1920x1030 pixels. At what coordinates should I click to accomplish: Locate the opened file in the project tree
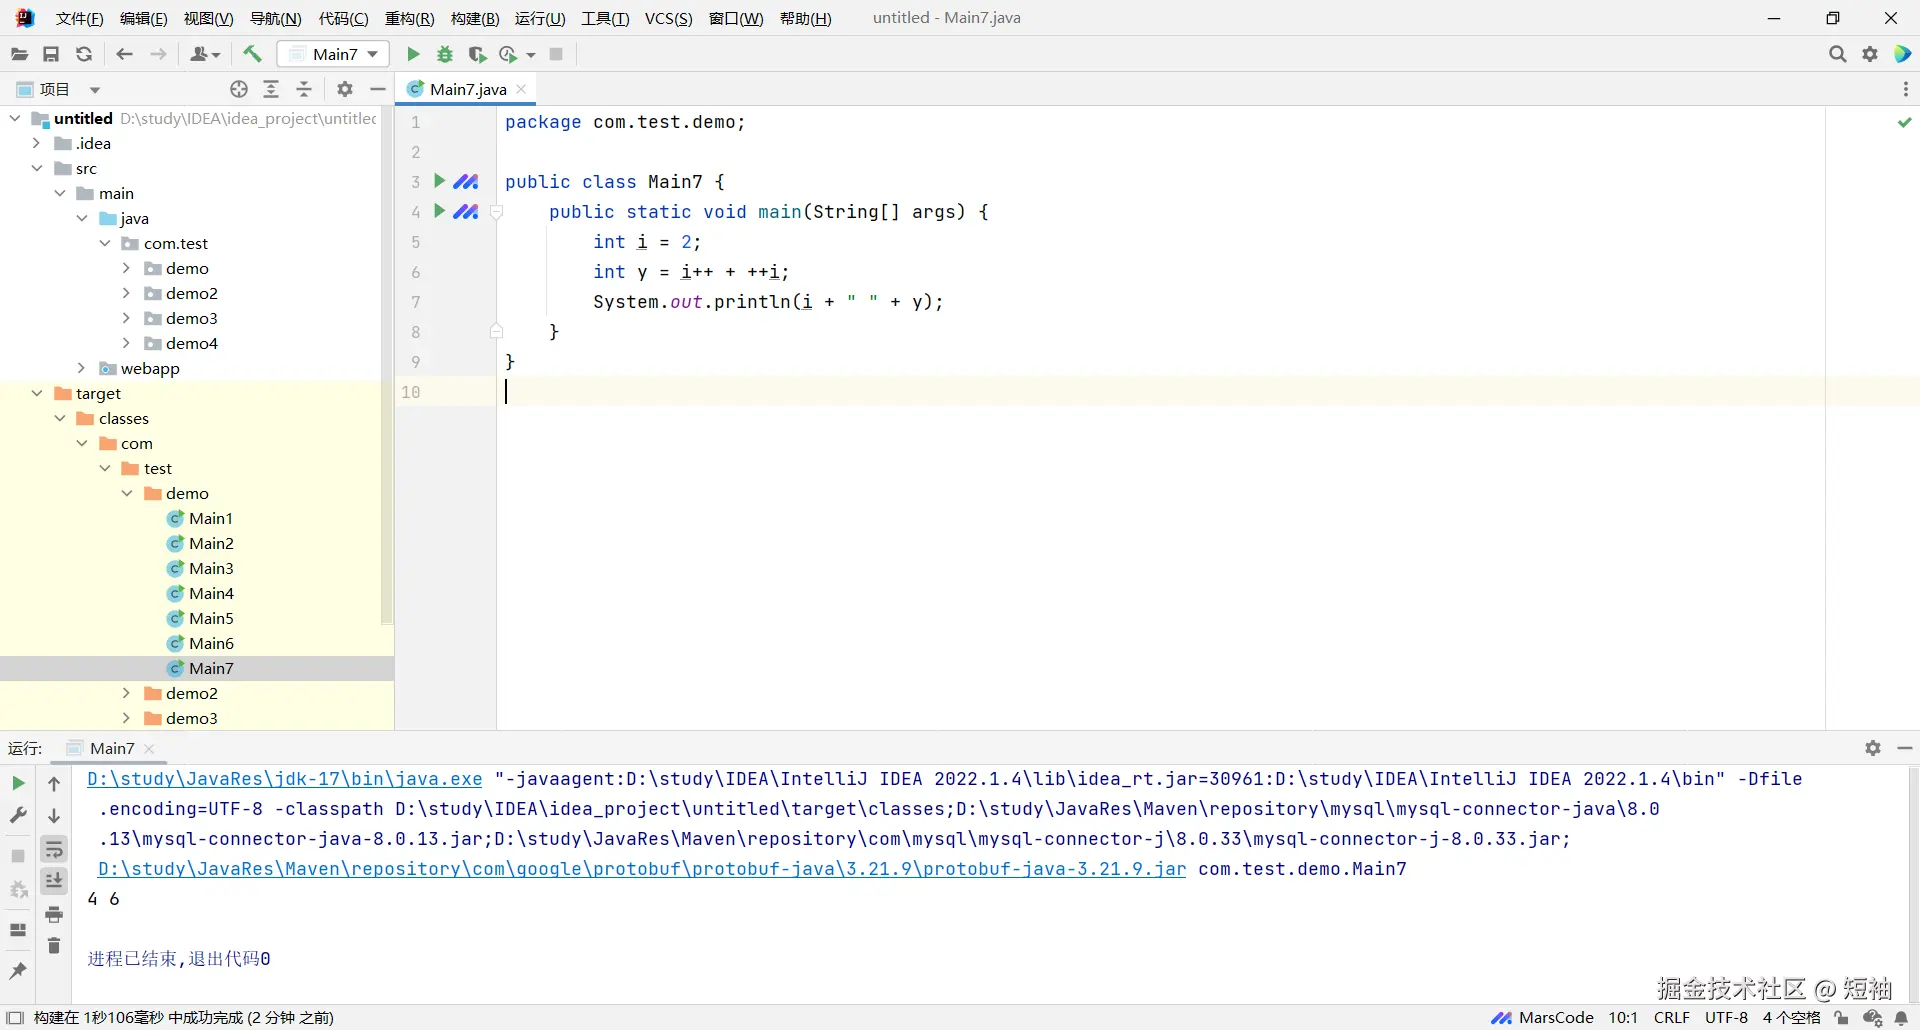238,89
